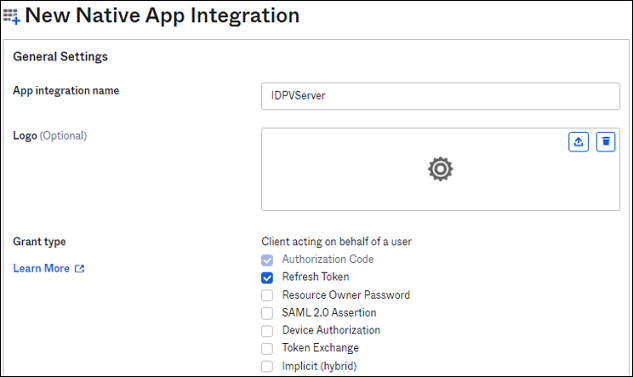Click the General Settings heading
The image size is (633, 377).
61,57
